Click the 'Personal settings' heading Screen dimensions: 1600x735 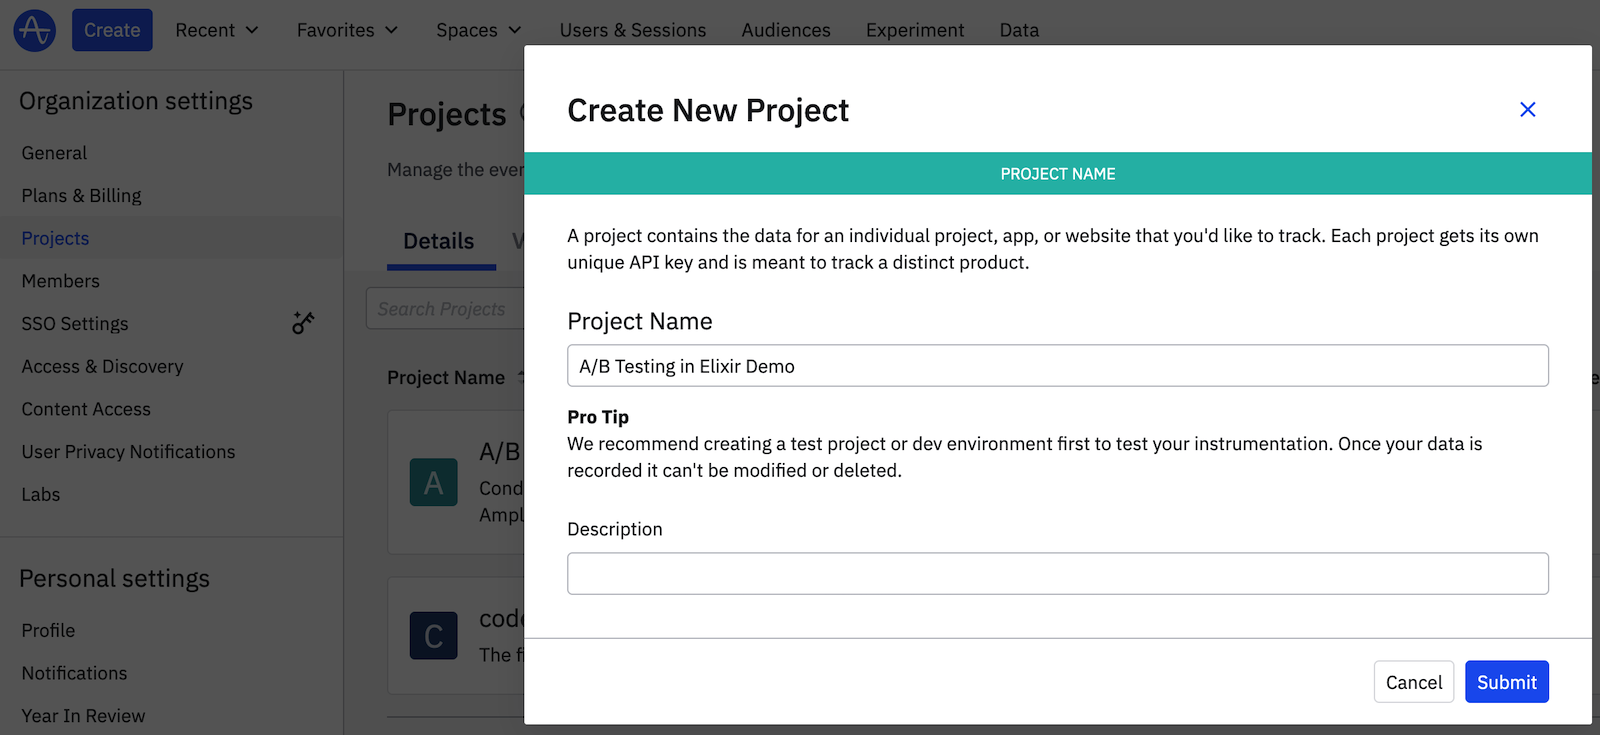click(114, 579)
